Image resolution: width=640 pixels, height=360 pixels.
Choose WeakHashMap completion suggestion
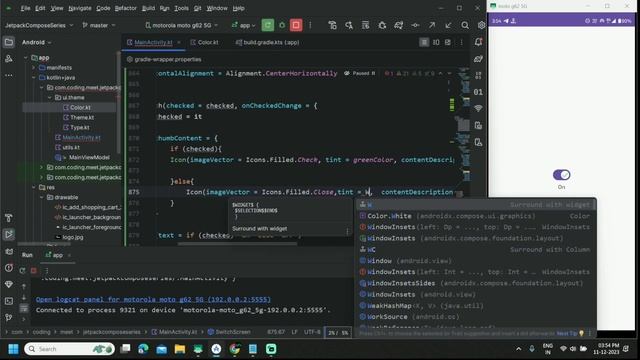click(476, 305)
